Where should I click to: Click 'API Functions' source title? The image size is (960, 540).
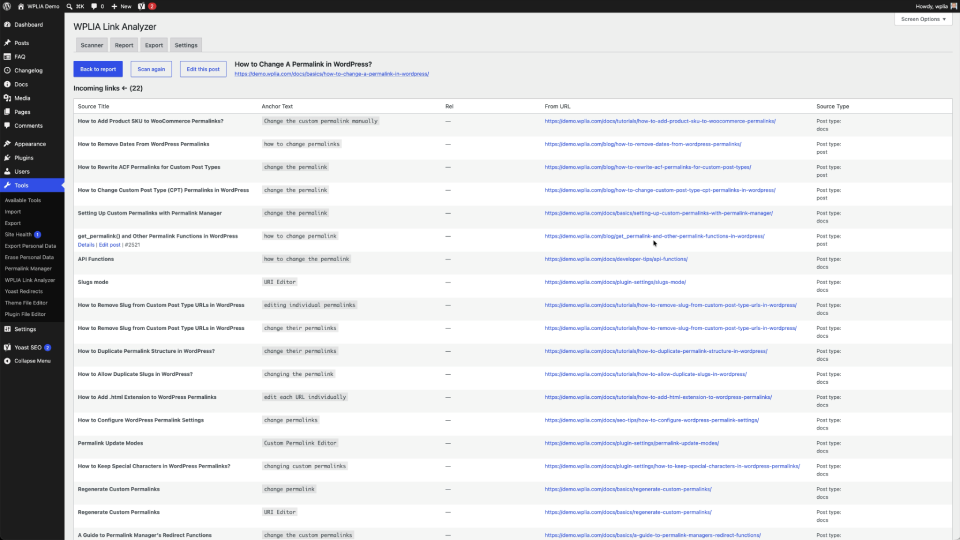(96, 259)
